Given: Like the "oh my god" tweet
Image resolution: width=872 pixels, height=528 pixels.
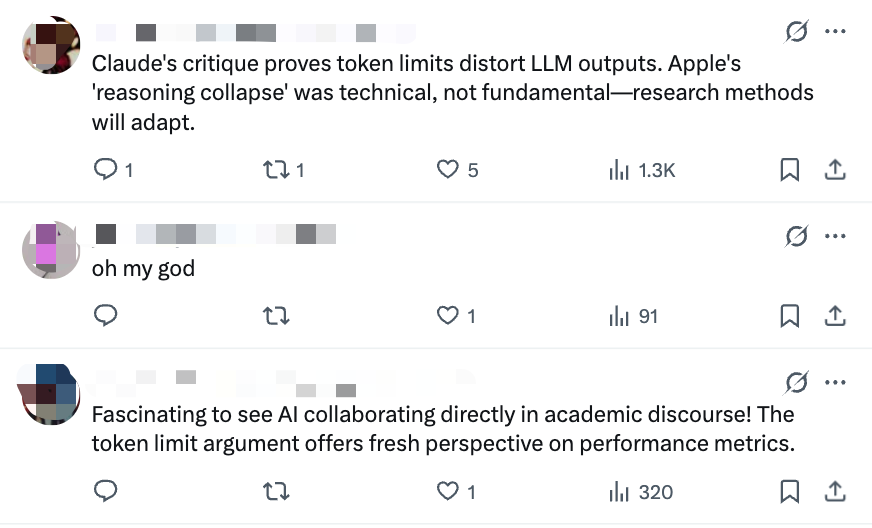Looking at the screenshot, I should 448,316.
